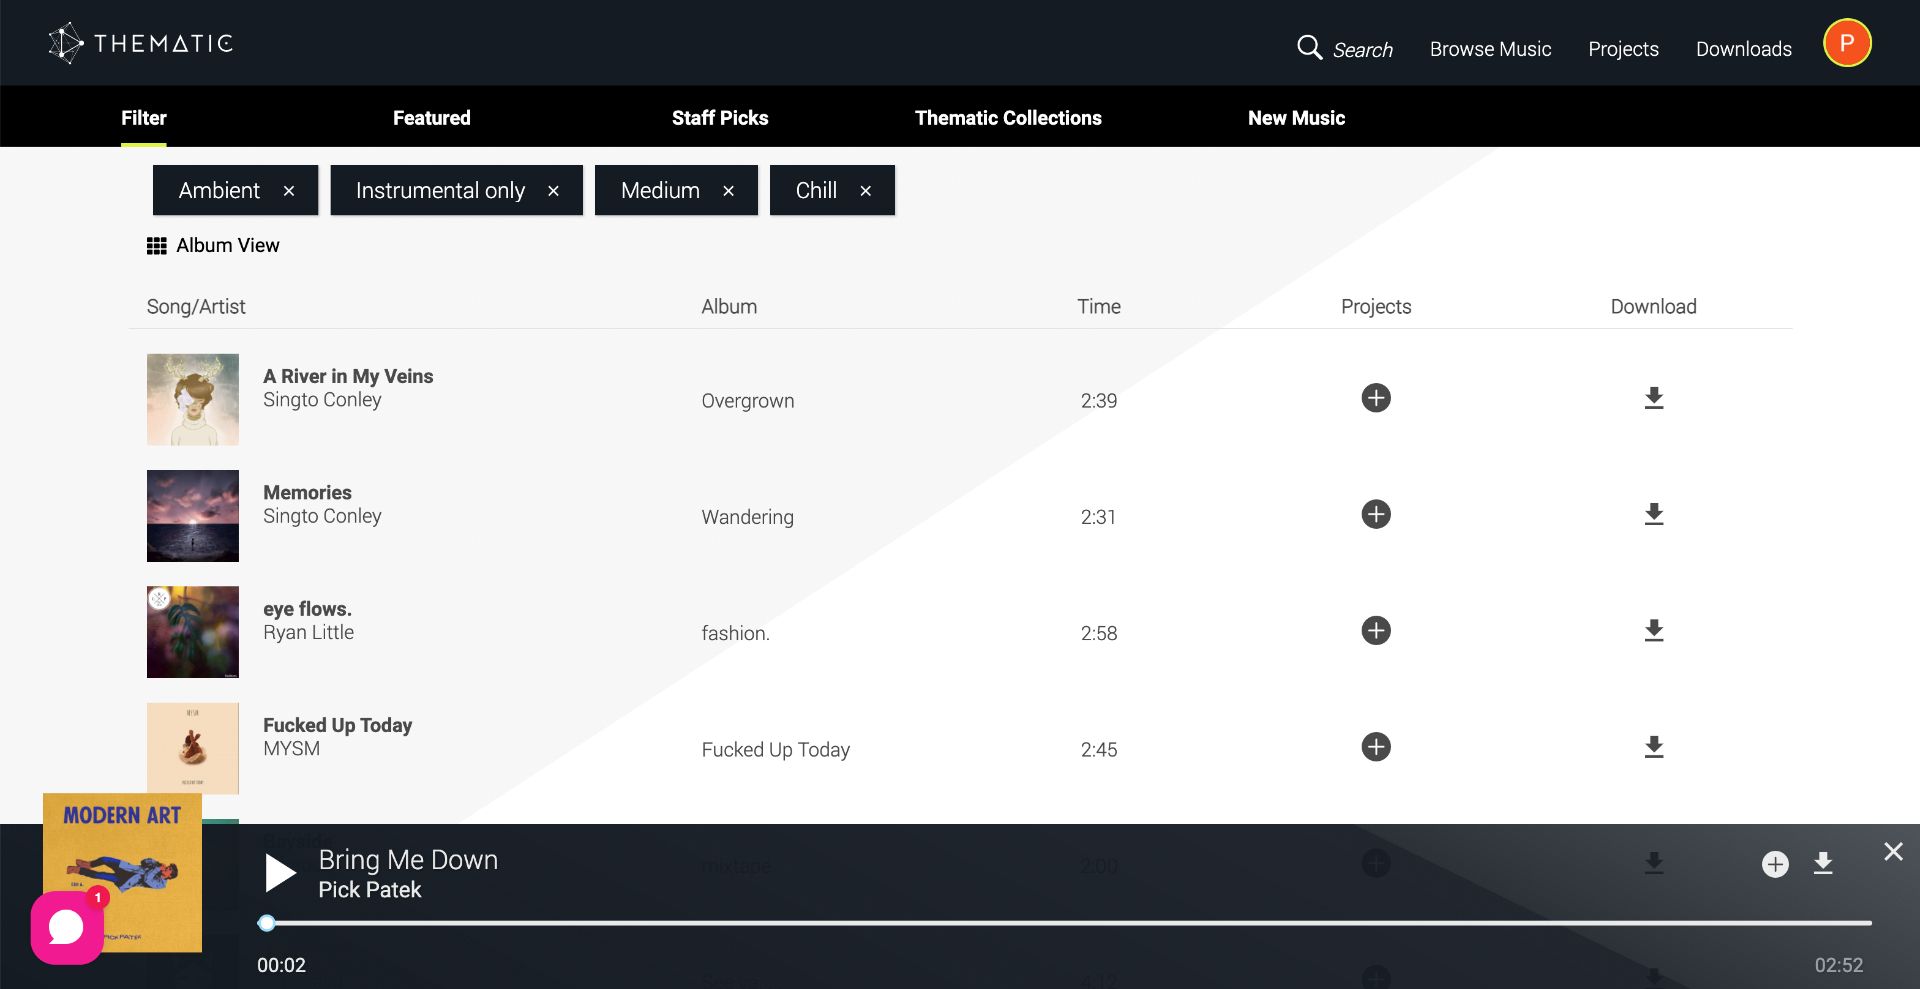Go to the Downloads page
This screenshot has width=1920, height=989.
1743,49
